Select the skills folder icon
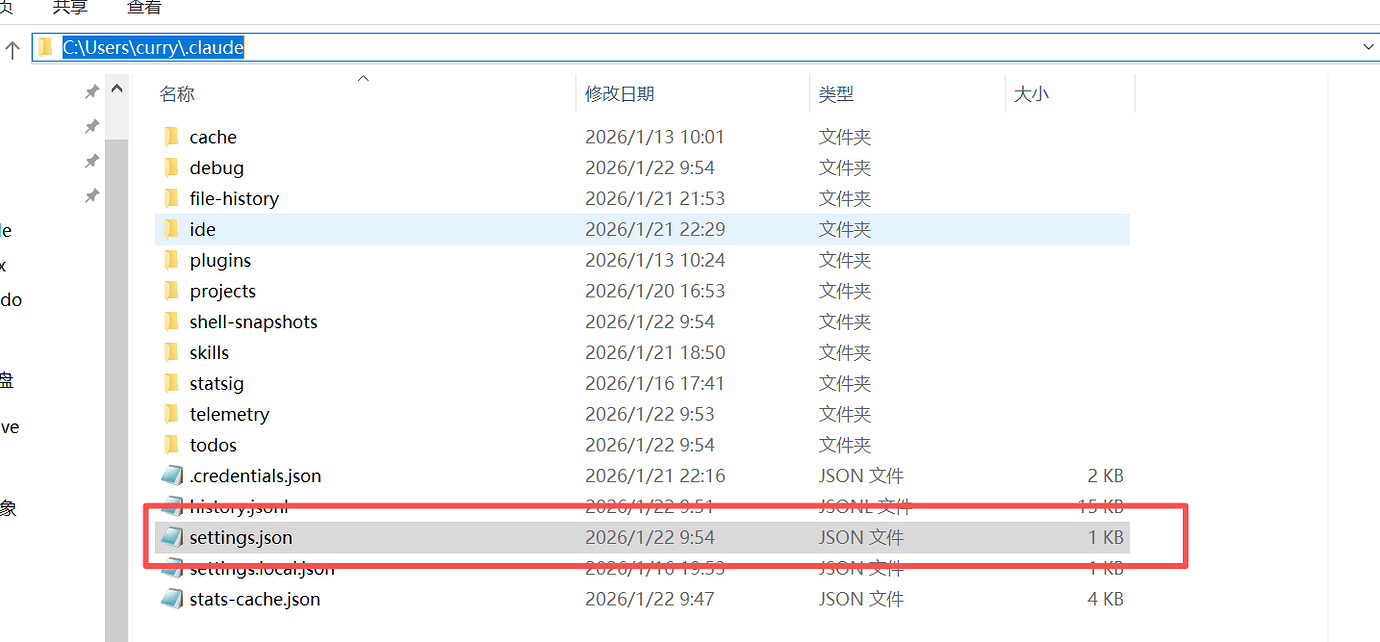The image size is (1380, 642). coord(171,353)
